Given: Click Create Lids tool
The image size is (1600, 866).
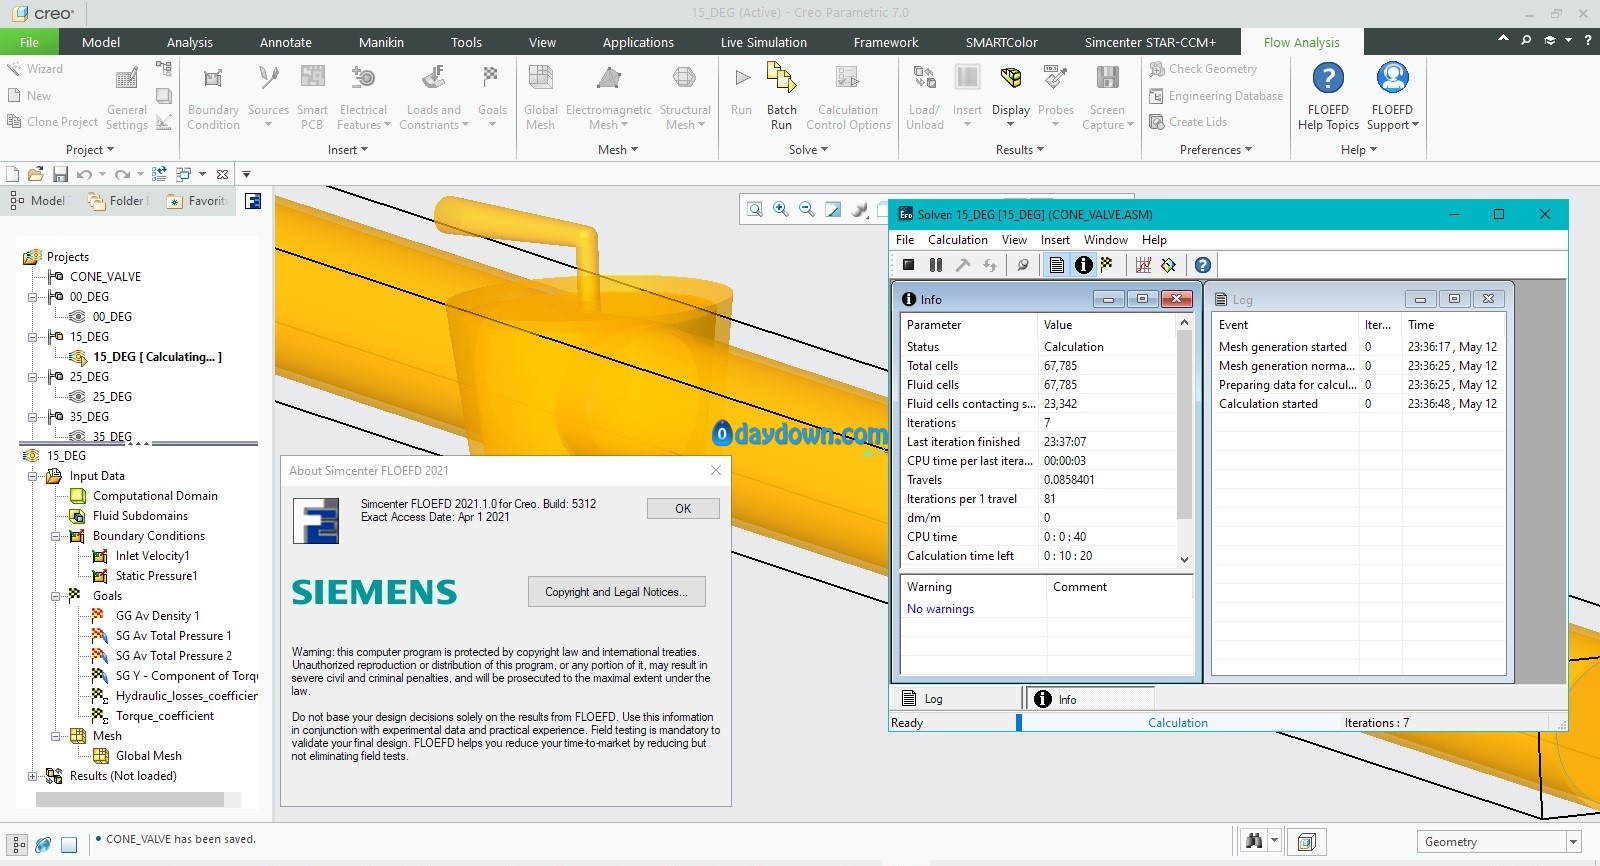Looking at the screenshot, I should tap(1188, 122).
